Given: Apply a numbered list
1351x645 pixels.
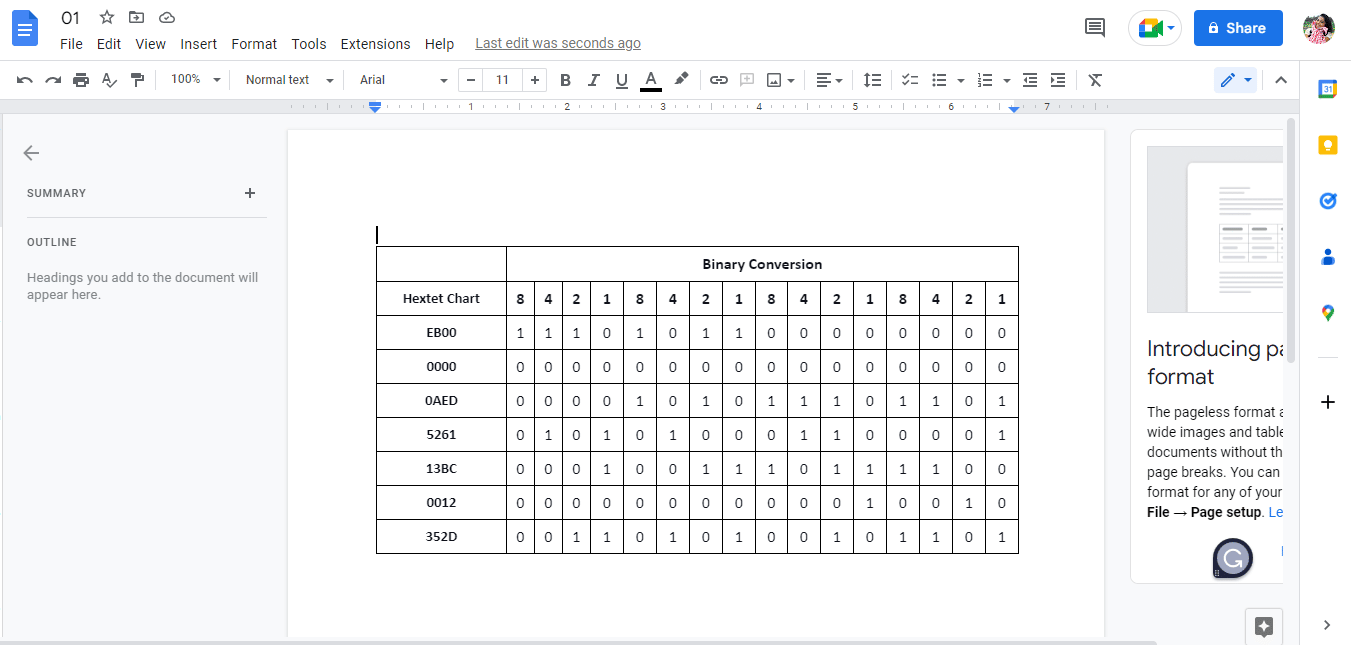Looking at the screenshot, I should [x=985, y=80].
